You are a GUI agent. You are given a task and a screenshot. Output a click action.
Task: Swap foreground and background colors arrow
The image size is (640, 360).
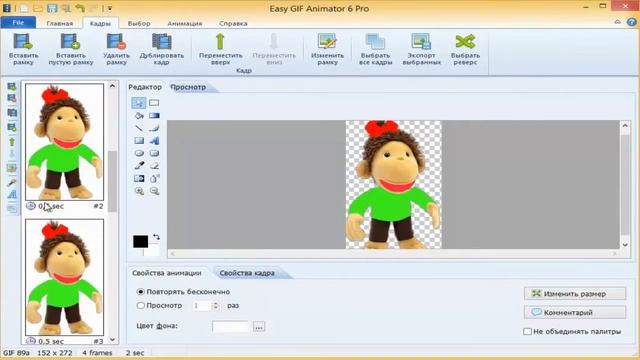click(156, 237)
